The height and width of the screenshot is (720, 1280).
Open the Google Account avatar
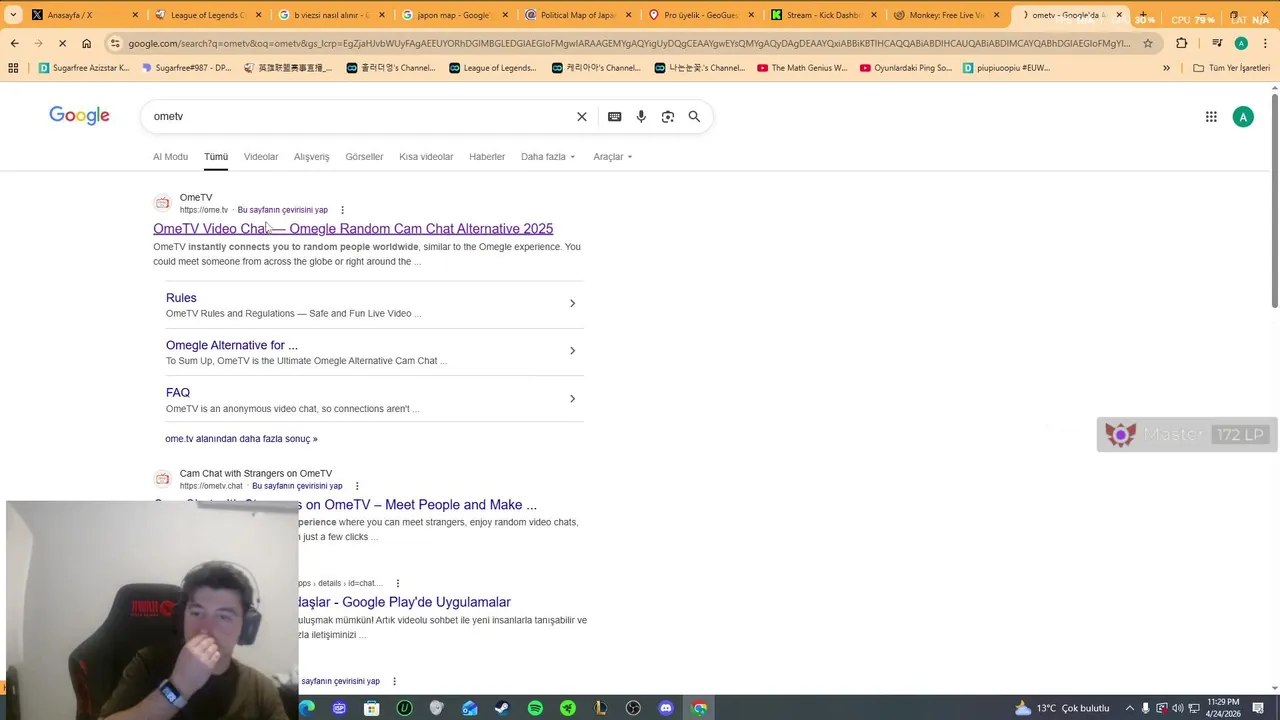coord(1243,117)
